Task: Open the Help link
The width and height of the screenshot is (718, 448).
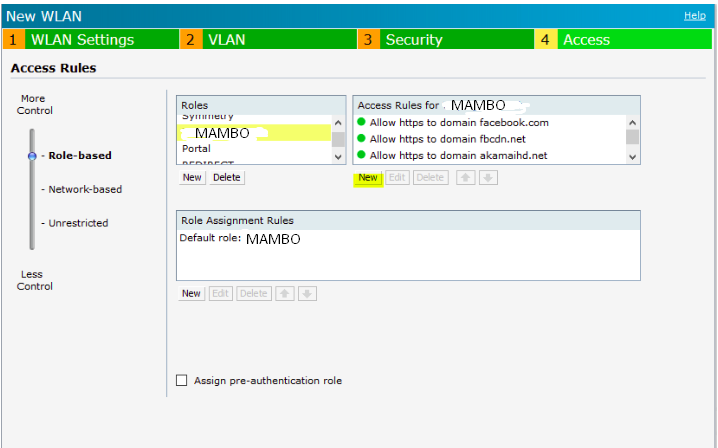Action: [x=694, y=16]
